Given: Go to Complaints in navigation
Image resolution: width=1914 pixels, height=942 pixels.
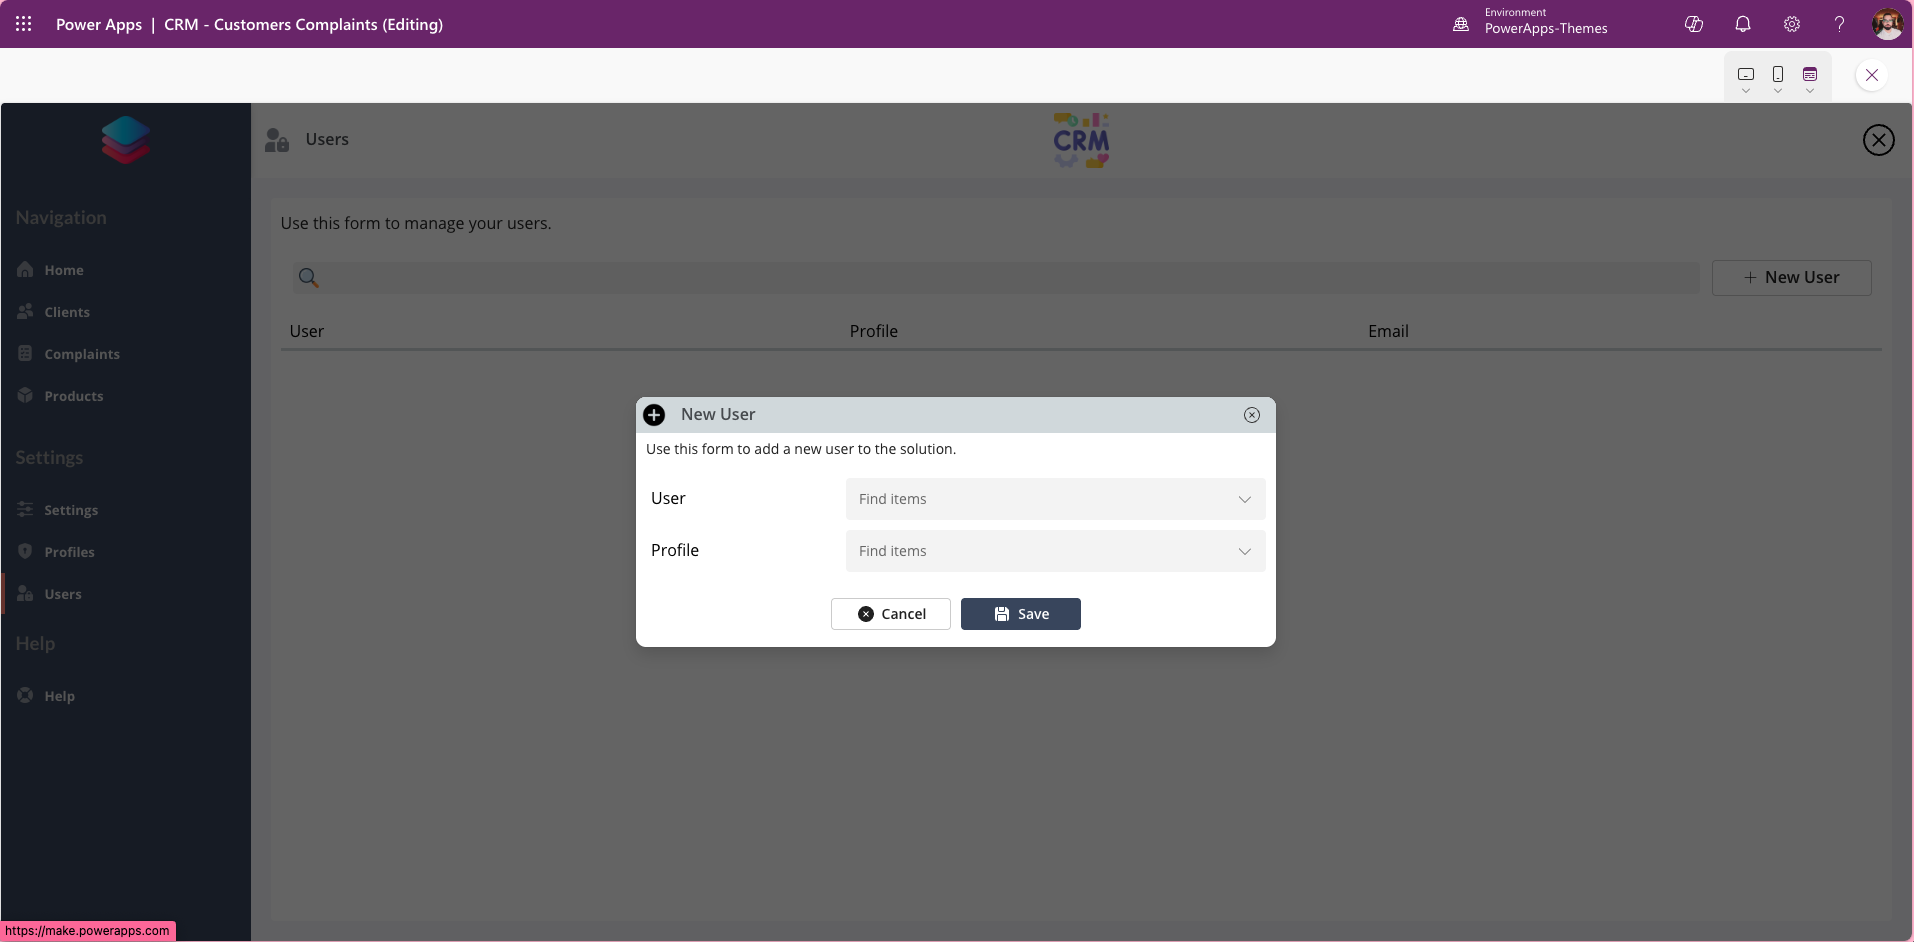Looking at the screenshot, I should tap(82, 354).
